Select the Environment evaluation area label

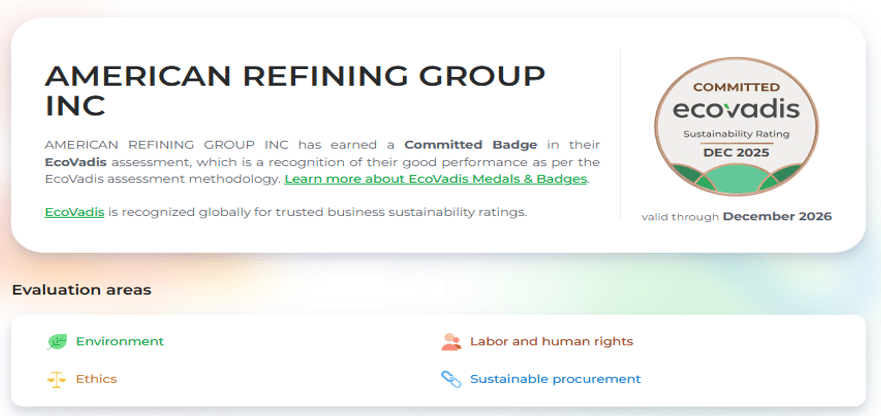pos(120,342)
